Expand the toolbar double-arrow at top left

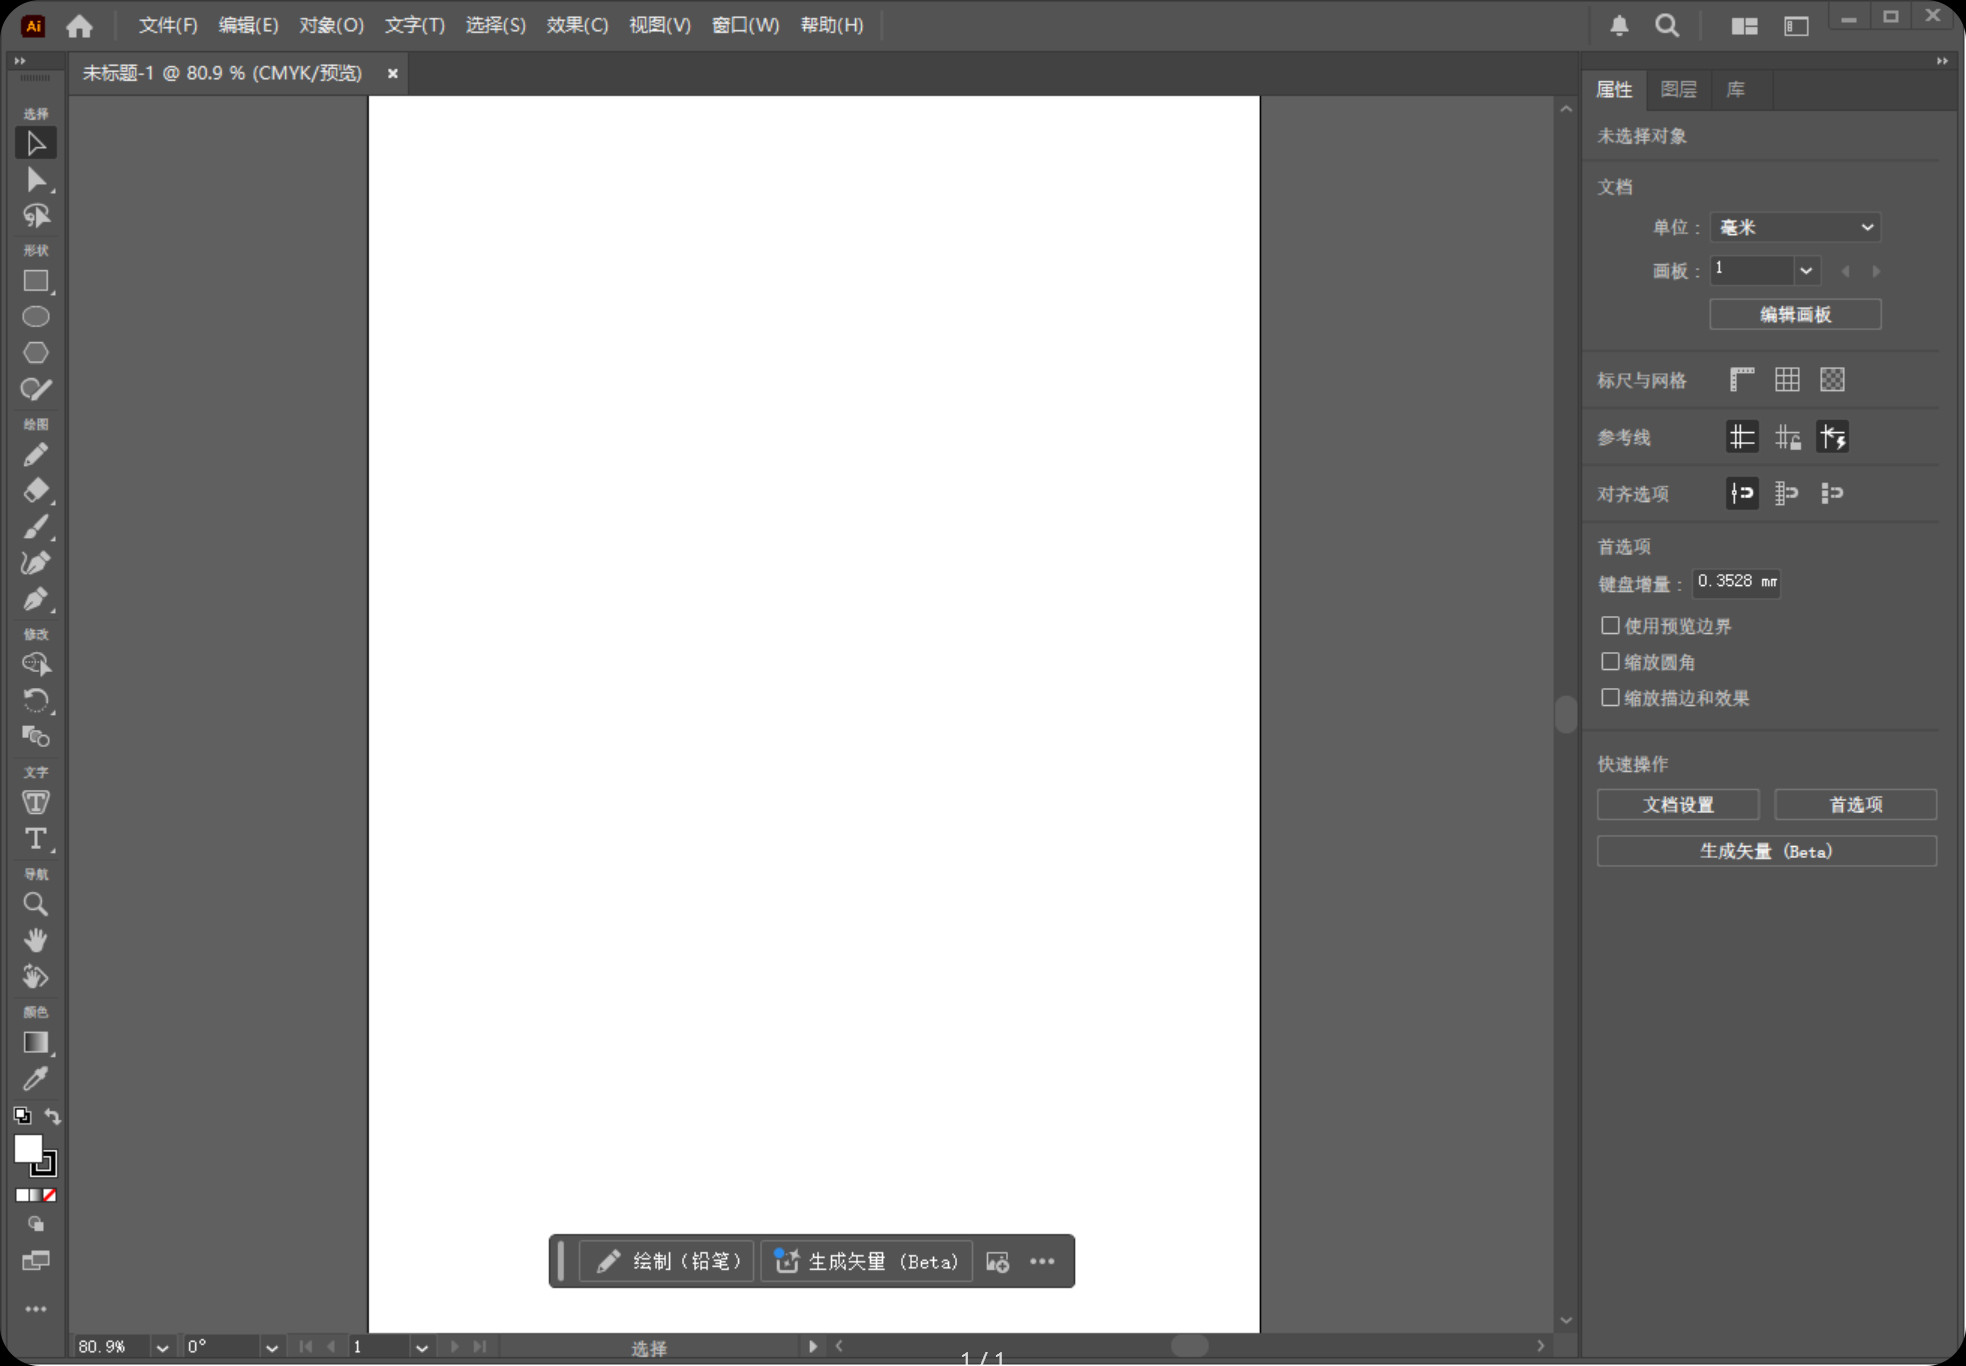click(19, 61)
